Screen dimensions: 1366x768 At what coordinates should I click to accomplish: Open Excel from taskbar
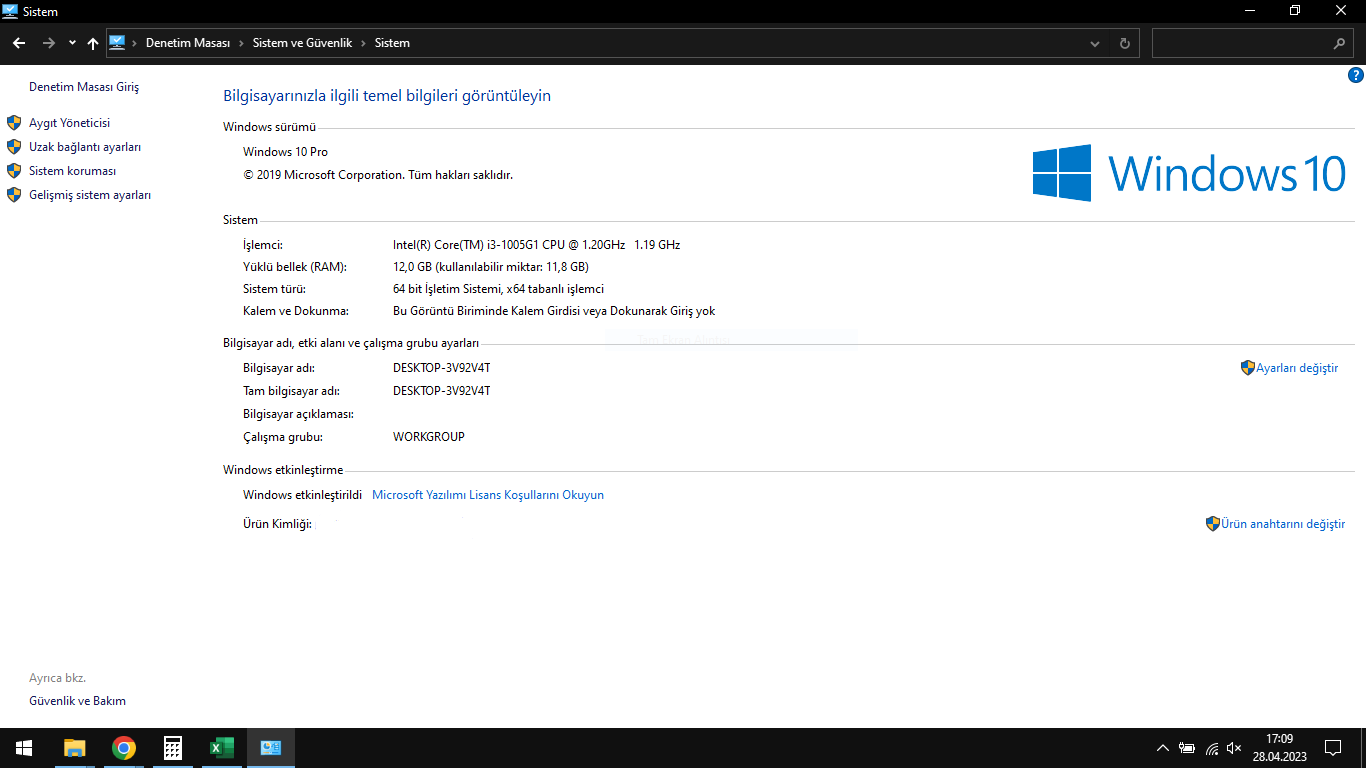pos(222,748)
